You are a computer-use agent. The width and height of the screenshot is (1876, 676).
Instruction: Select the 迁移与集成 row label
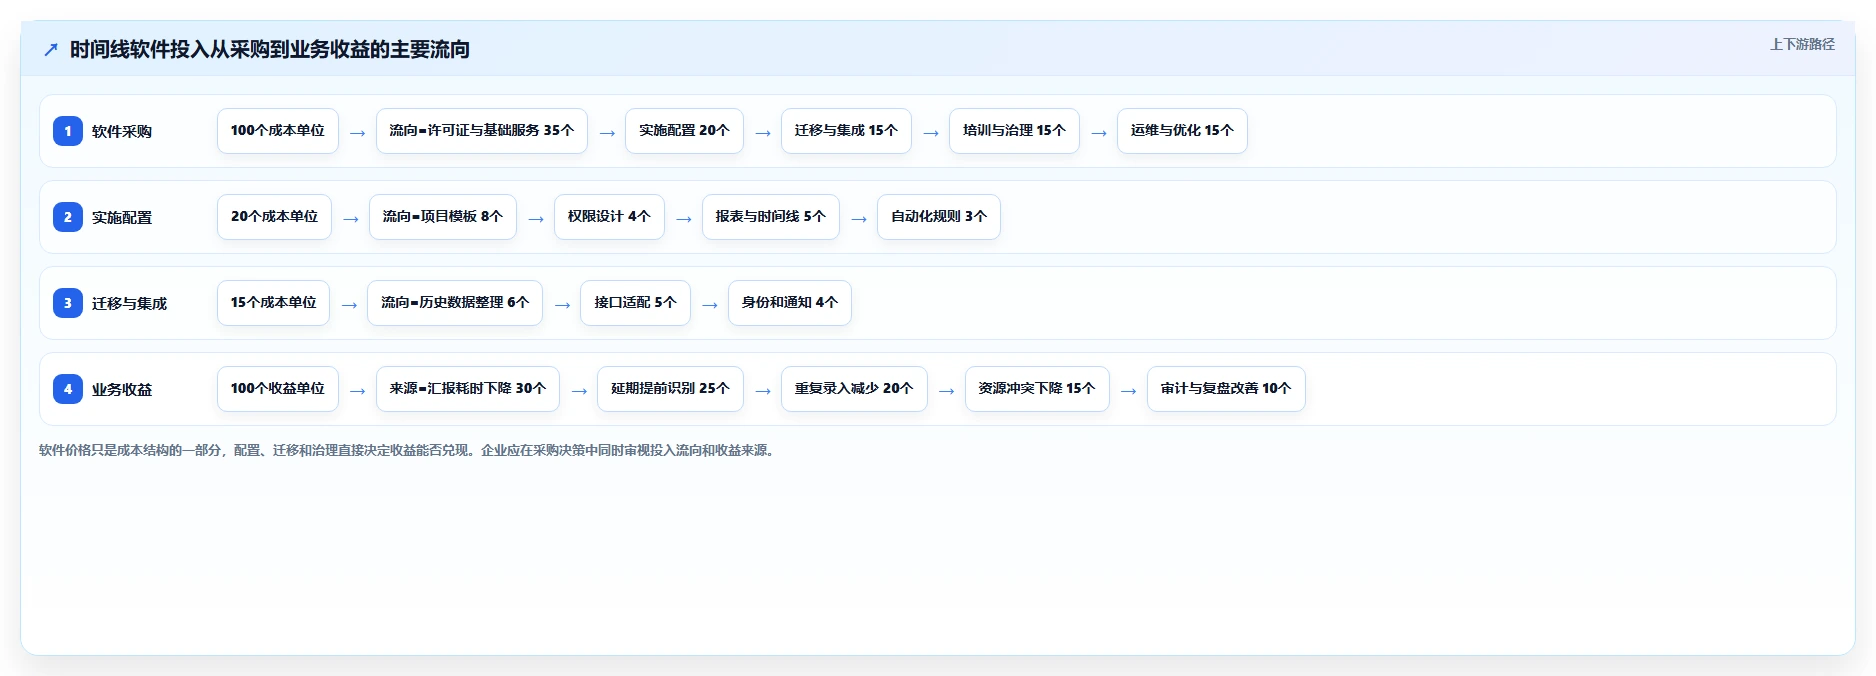coord(129,303)
